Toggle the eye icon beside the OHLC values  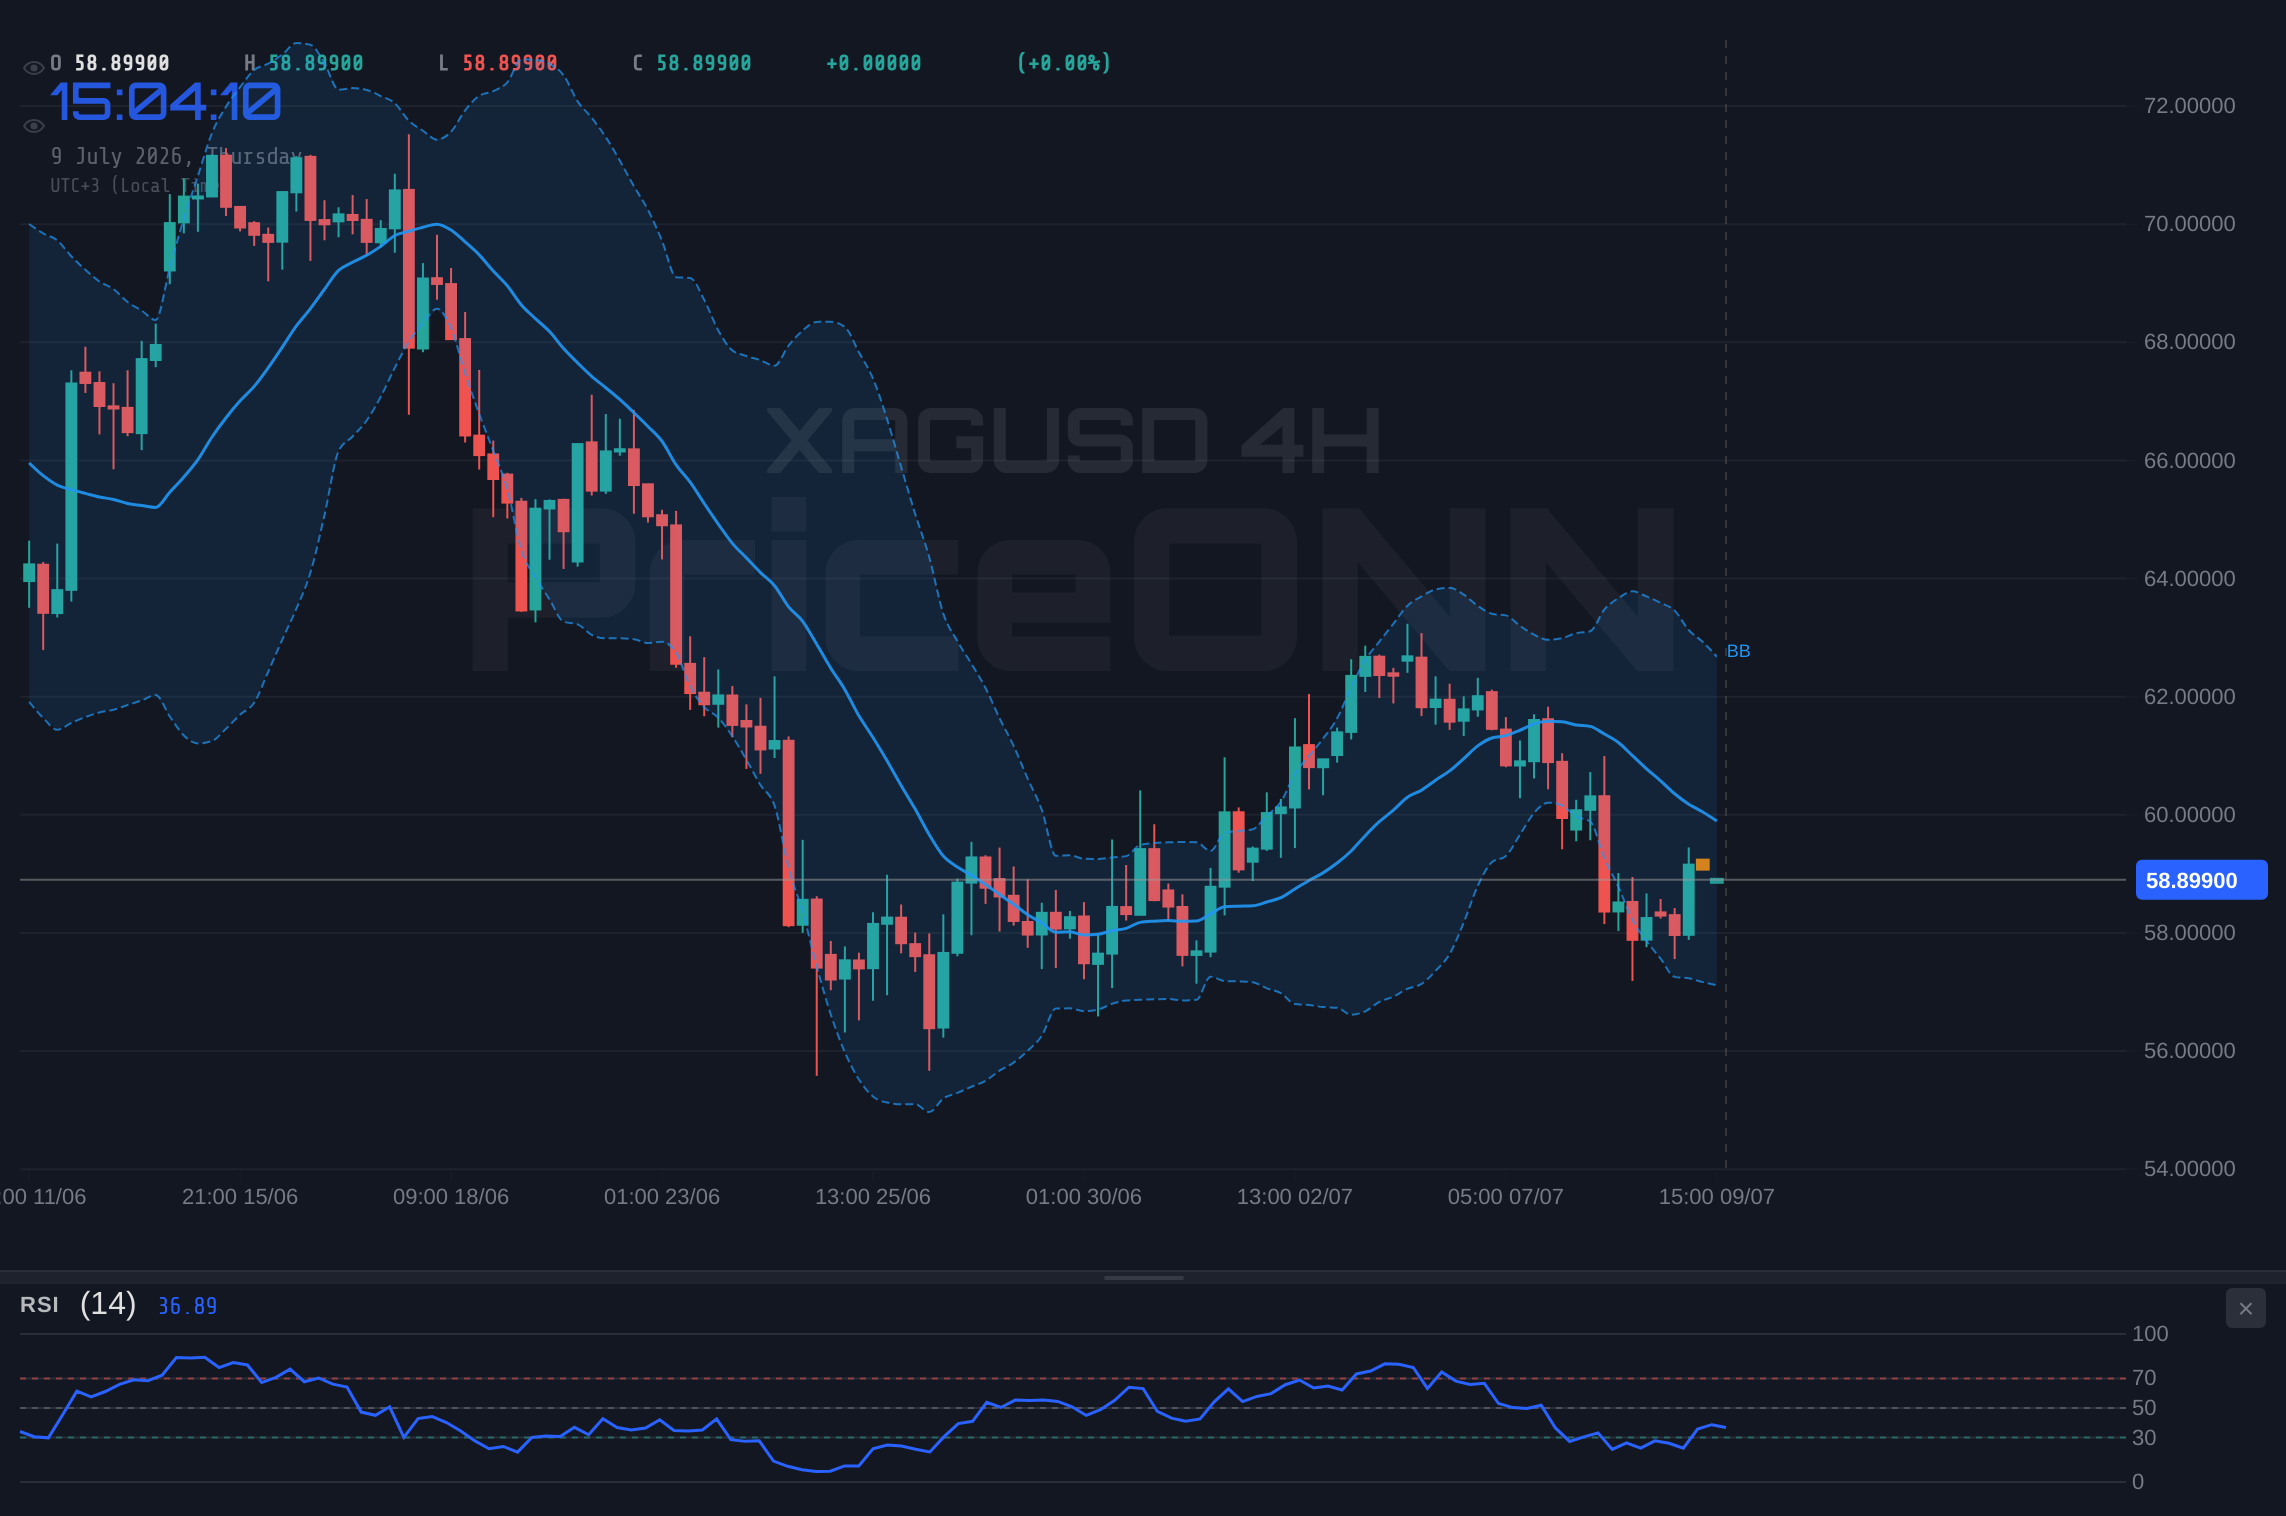coord(33,67)
